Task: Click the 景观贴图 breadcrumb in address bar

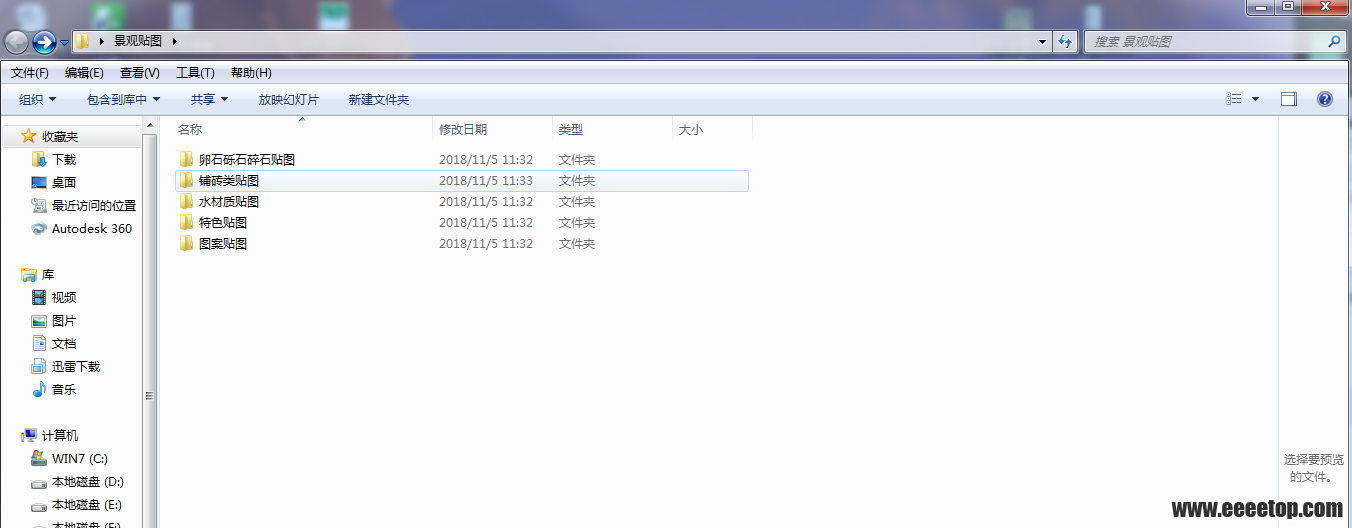Action: (138, 41)
